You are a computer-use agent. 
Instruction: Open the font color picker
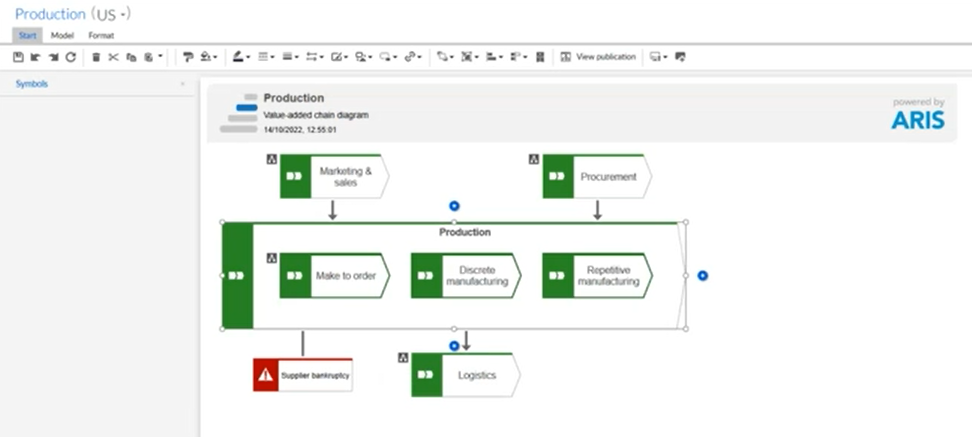(x=243, y=57)
